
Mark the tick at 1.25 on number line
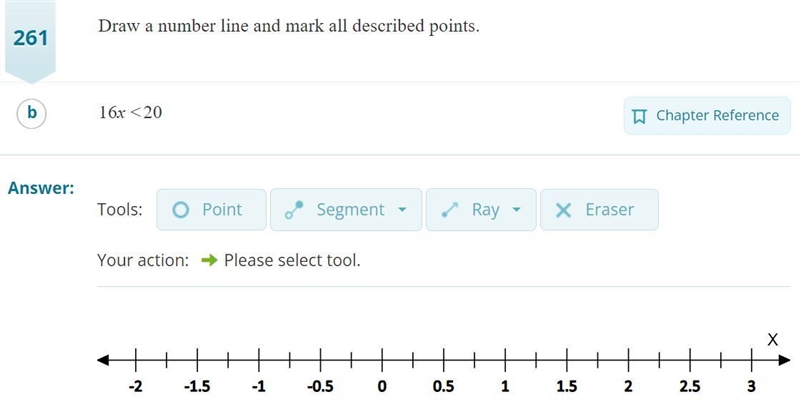536,360
